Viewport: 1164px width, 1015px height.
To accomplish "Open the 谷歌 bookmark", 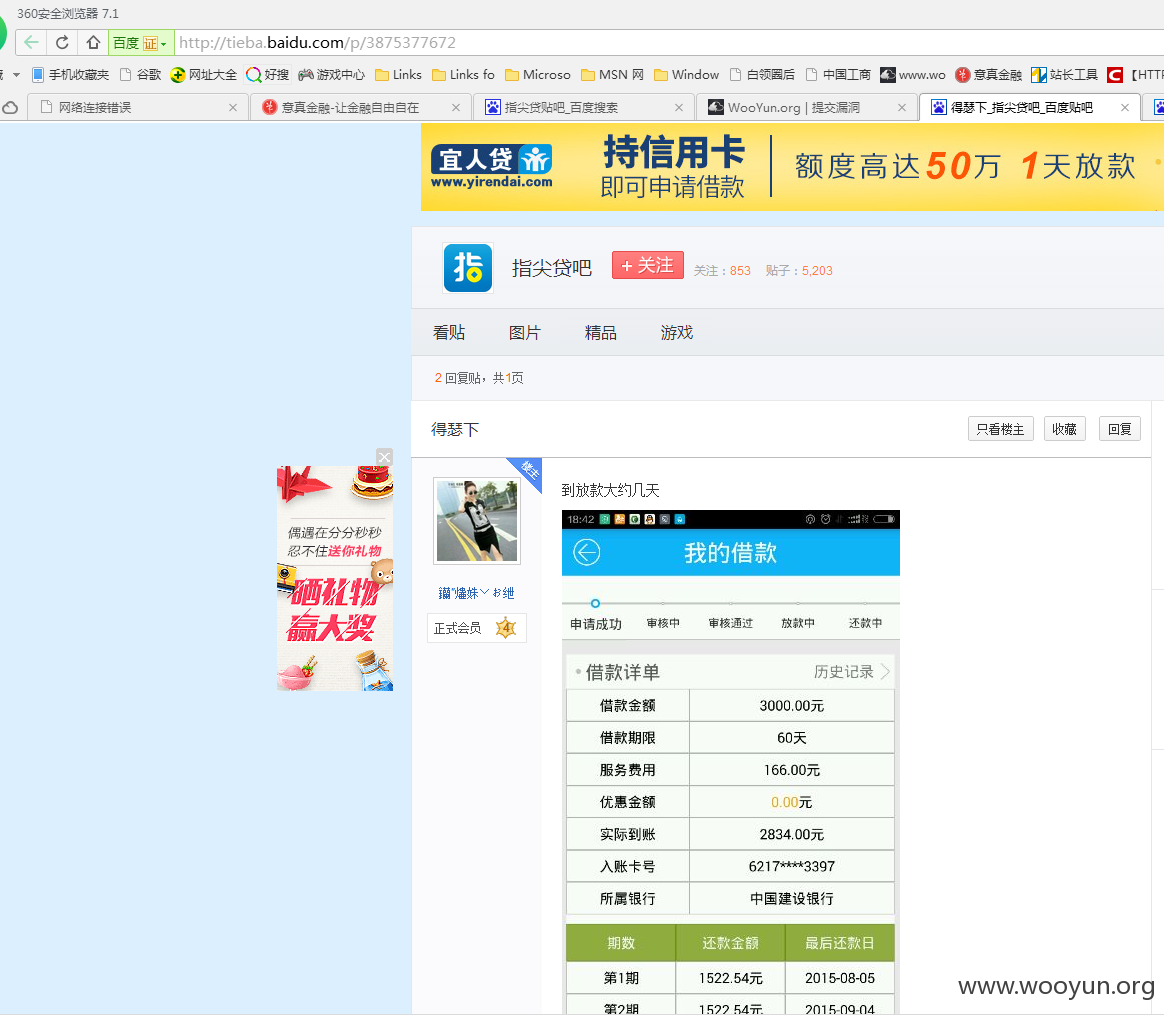I will point(141,74).
